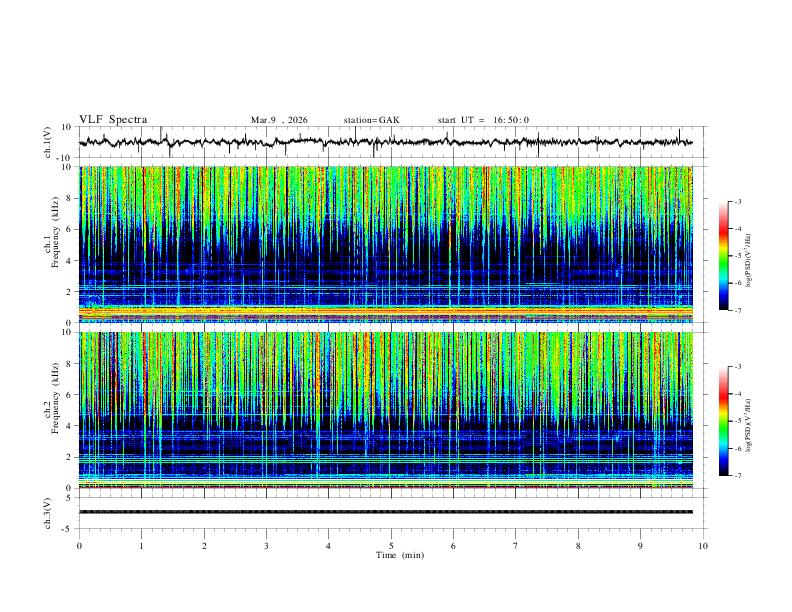This screenshot has height=612, width=792.
Task: Click the date text 'Mar.9 , 2026'
Action: [279, 120]
